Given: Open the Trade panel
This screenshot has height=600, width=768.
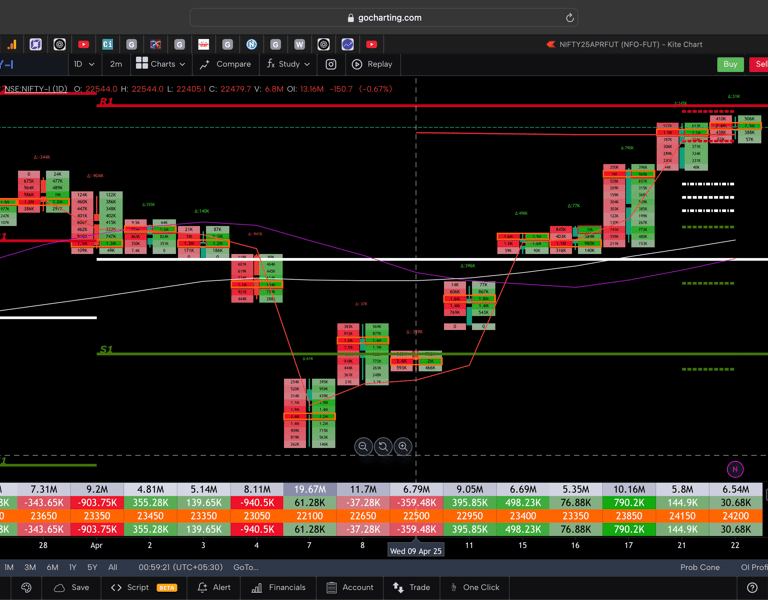Looking at the screenshot, I should [411, 587].
